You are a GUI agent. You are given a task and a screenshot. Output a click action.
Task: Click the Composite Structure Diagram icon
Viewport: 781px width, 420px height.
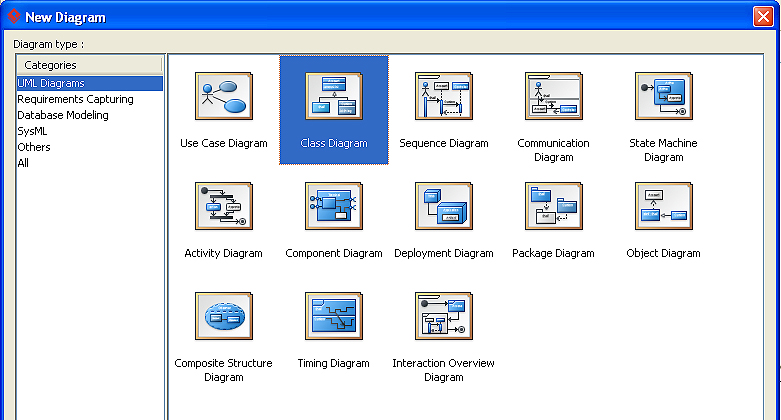[x=224, y=317]
